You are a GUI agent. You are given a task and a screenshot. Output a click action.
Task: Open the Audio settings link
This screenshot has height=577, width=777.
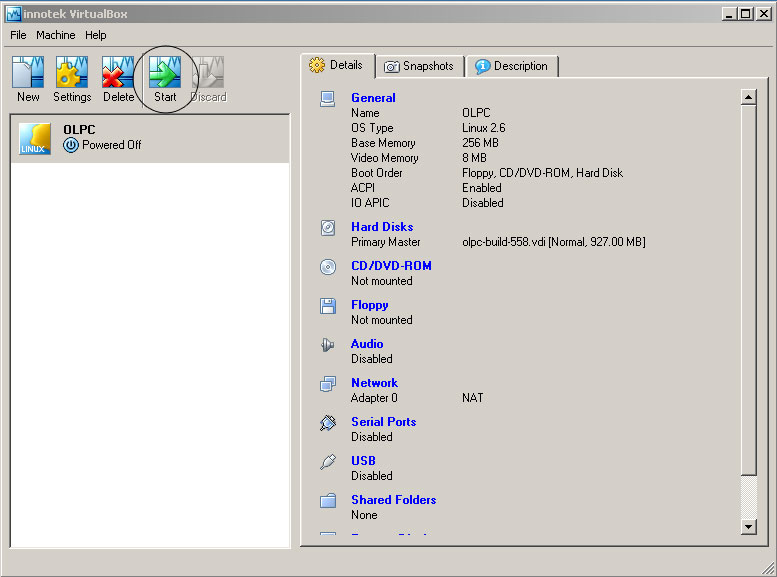pyautogui.click(x=367, y=344)
